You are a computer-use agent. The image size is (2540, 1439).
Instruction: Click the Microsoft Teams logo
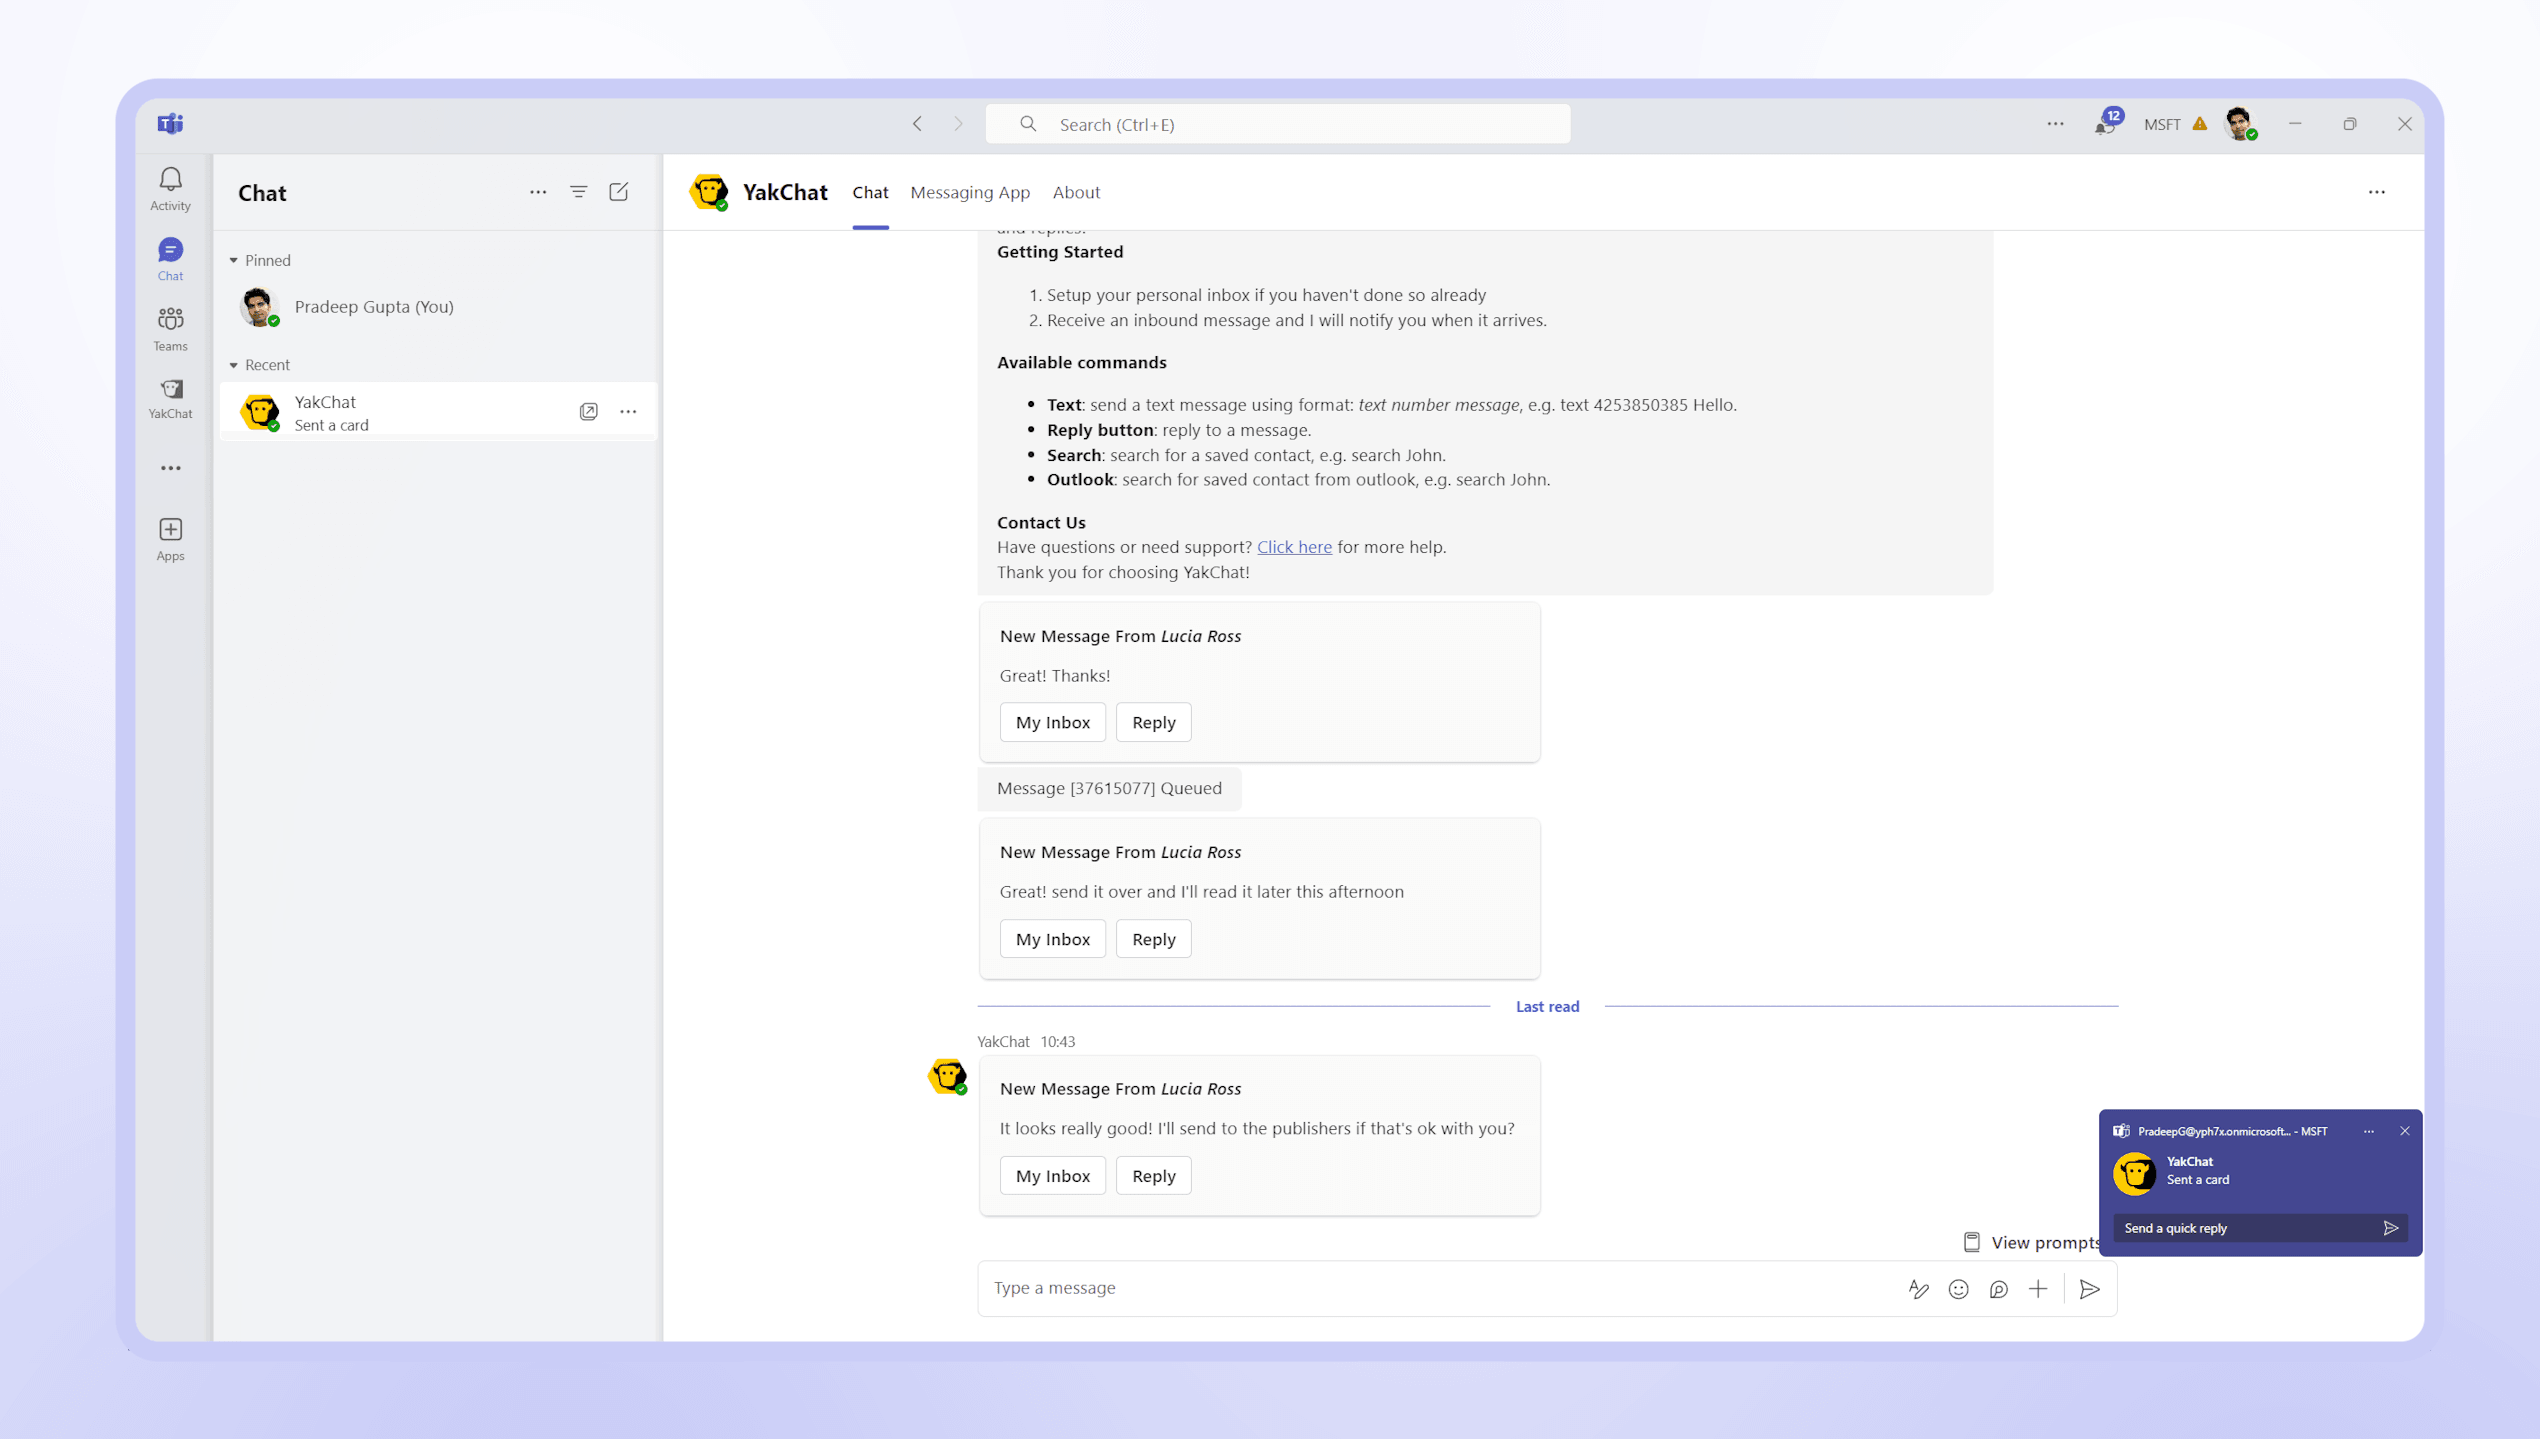pyautogui.click(x=170, y=123)
